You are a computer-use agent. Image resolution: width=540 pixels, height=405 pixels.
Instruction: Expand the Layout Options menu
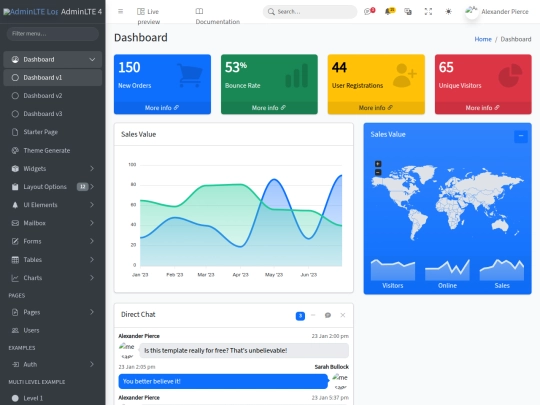pyautogui.click(x=53, y=187)
